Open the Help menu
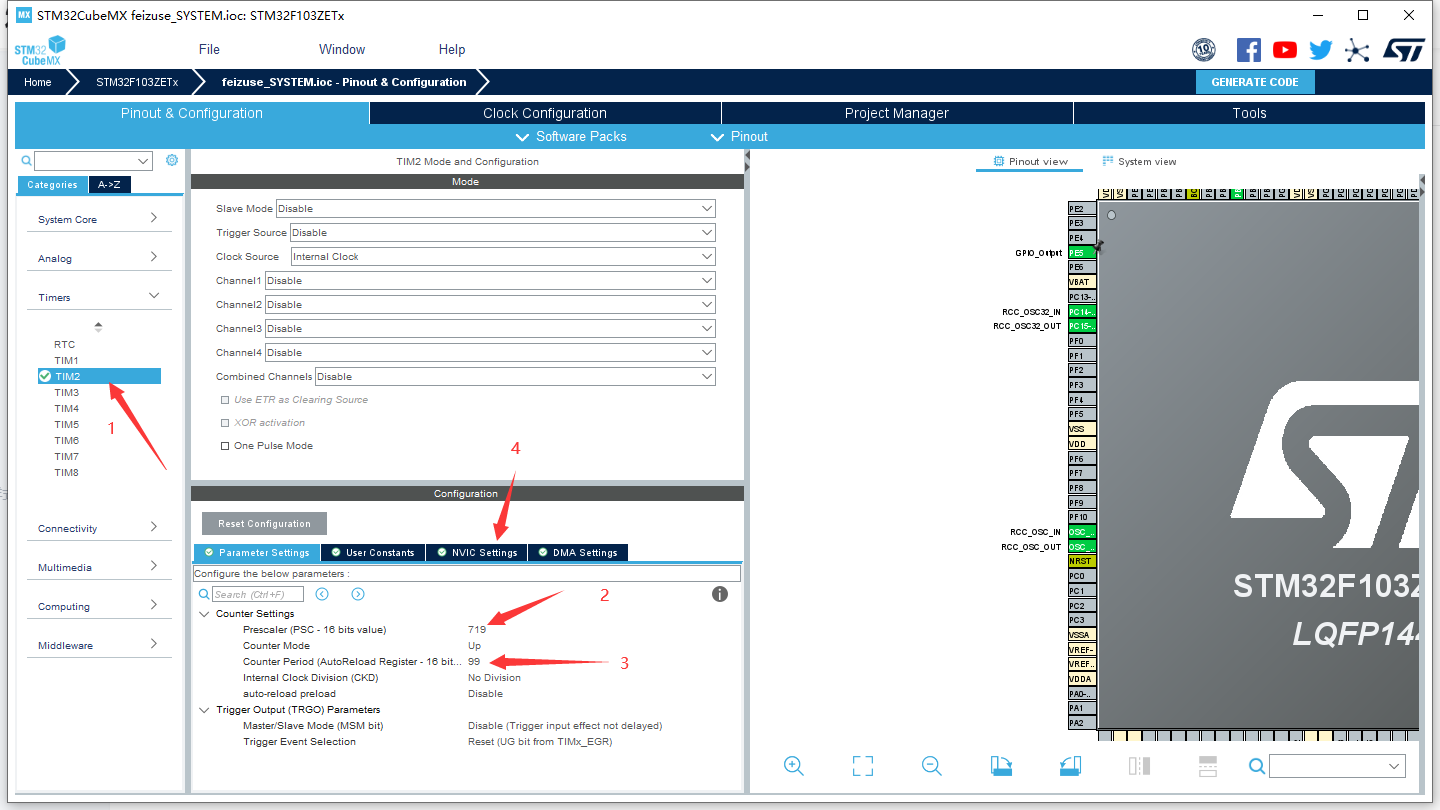This screenshot has height=810, width=1440. [x=452, y=50]
